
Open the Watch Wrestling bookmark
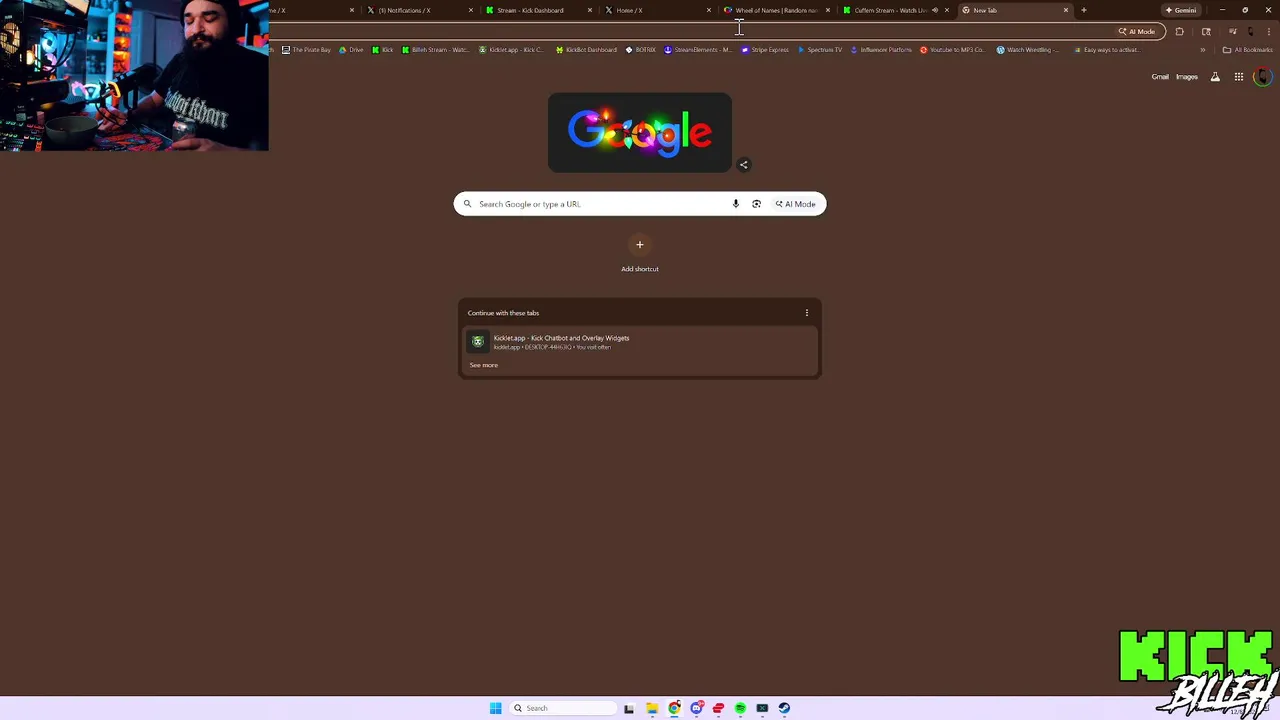click(x=1027, y=50)
